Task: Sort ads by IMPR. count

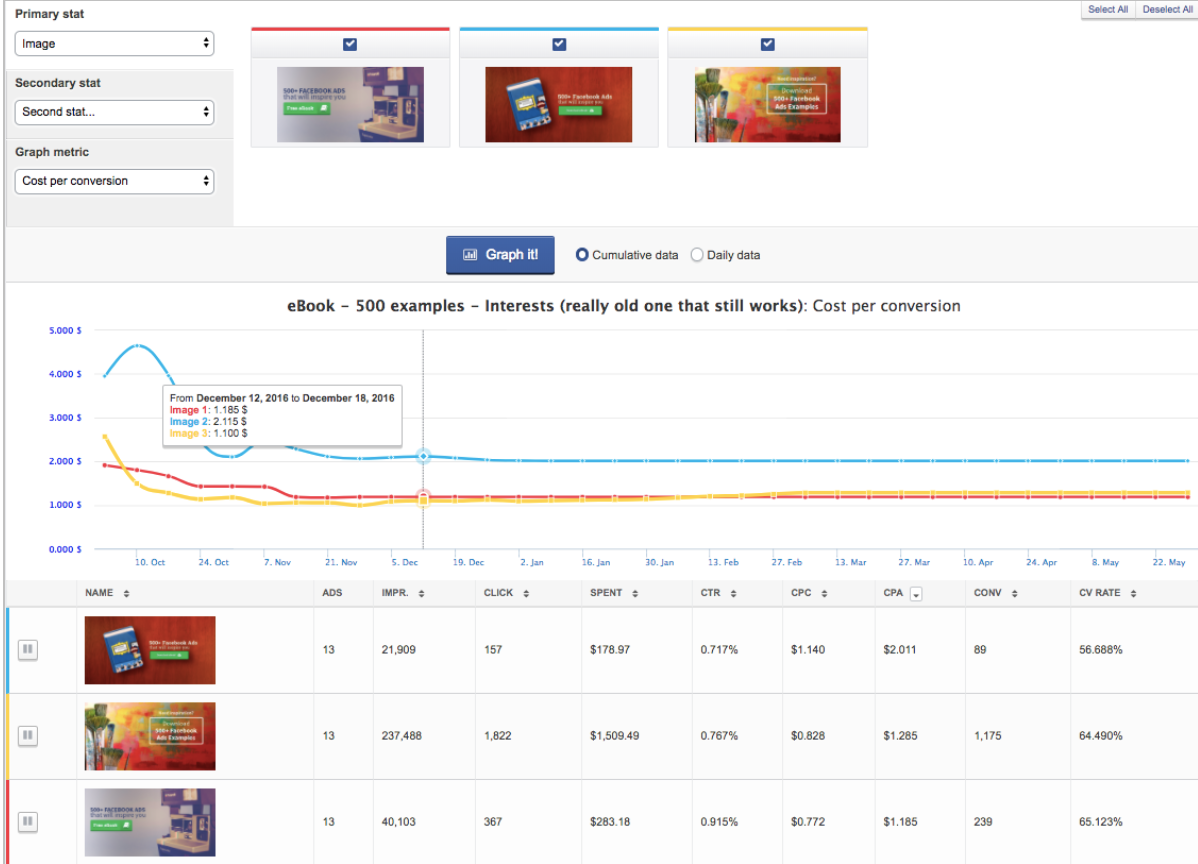Action: pyautogui.click(x=421, y=592)
